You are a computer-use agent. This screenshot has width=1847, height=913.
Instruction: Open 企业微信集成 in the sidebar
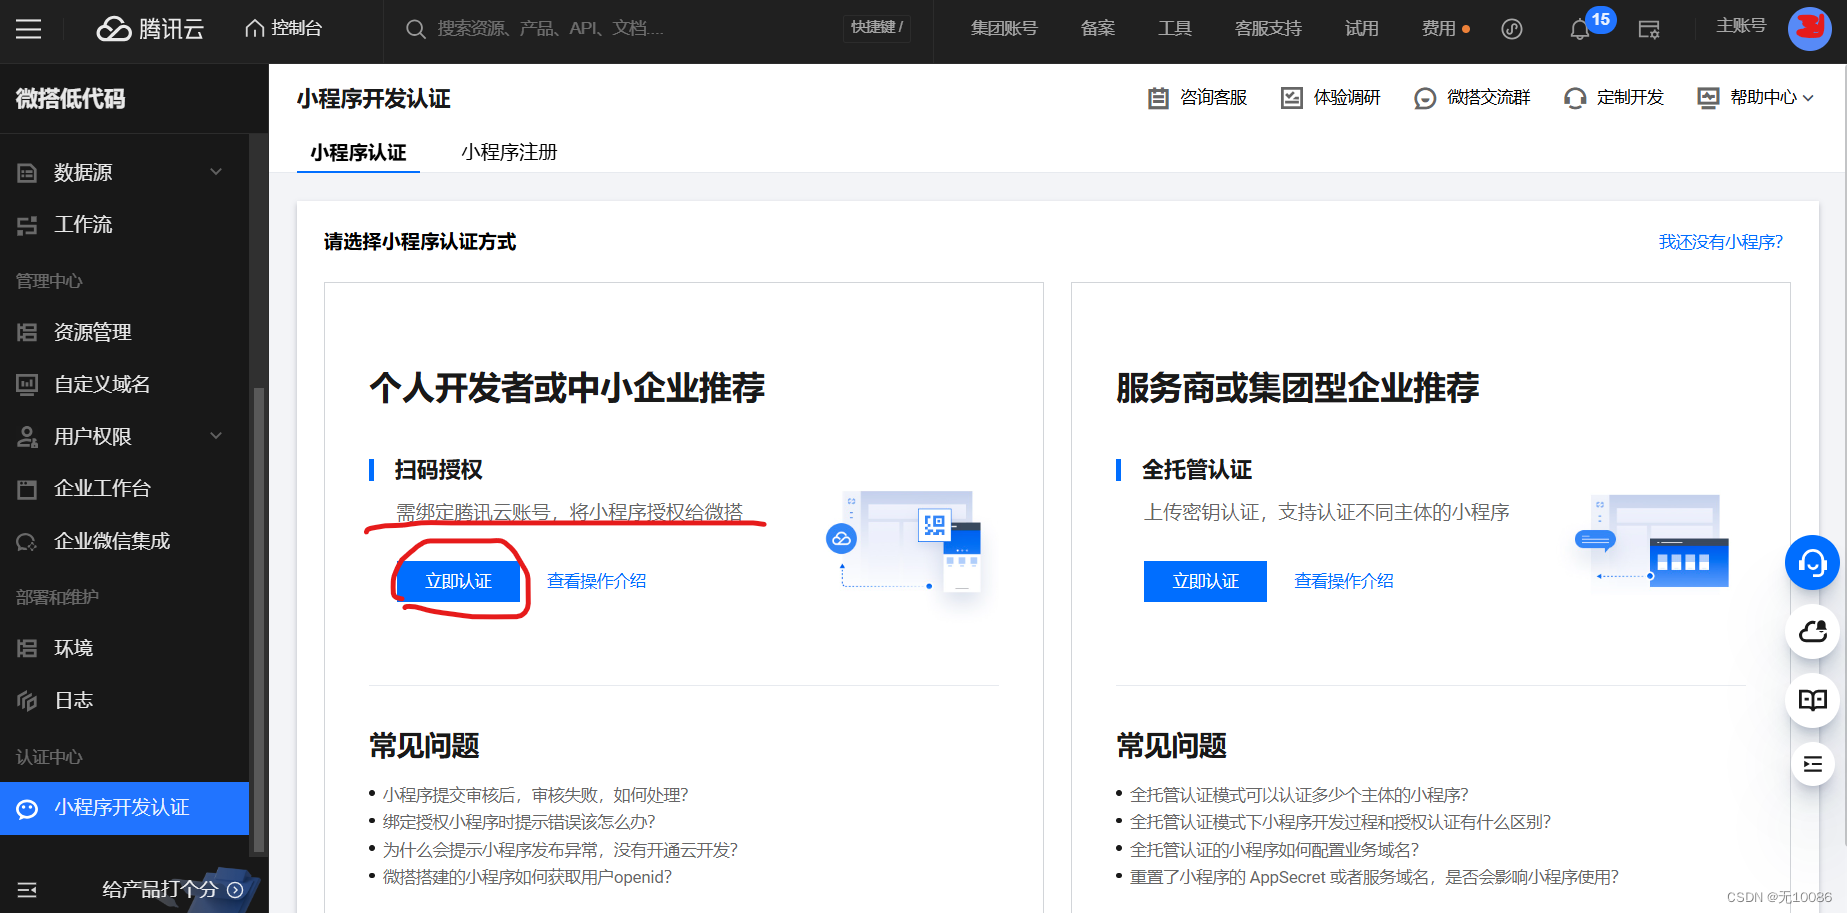(x=124, y=541)
